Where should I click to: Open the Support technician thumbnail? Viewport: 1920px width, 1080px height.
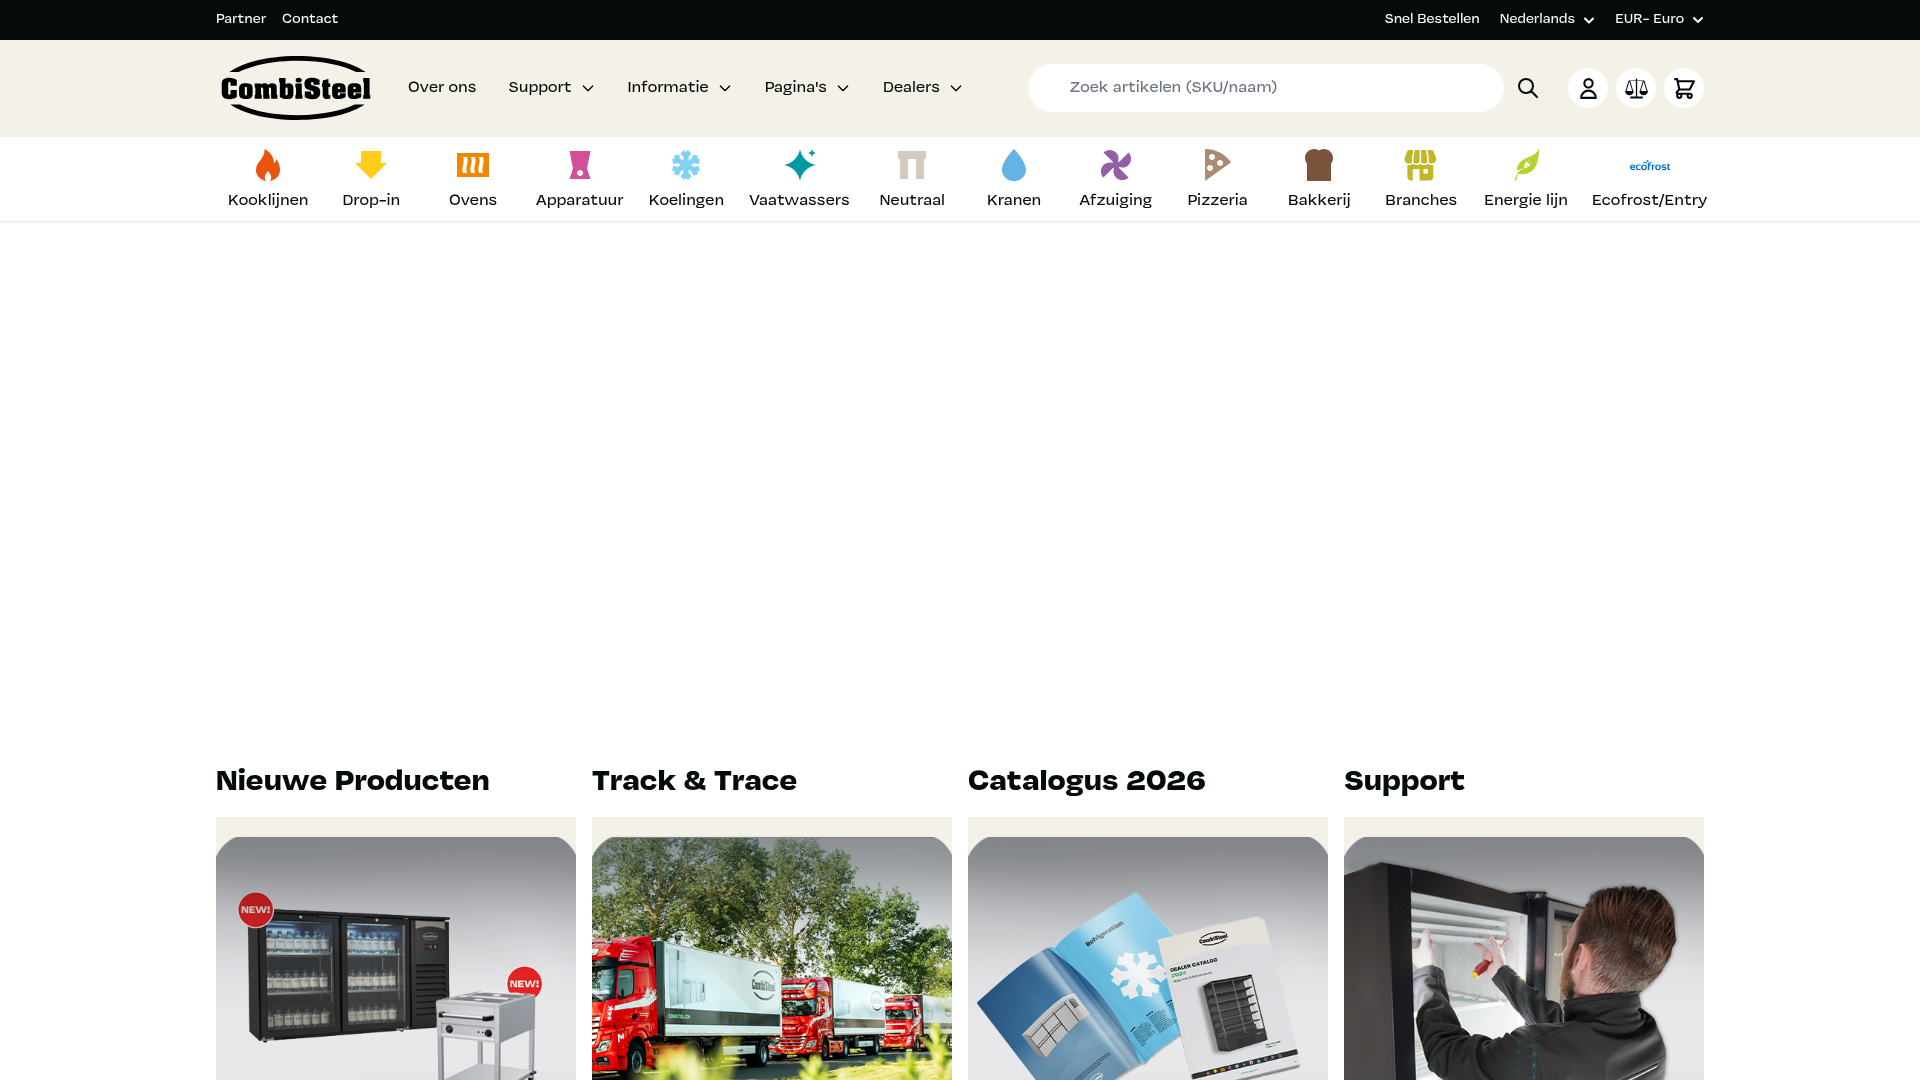(1524, 958)
